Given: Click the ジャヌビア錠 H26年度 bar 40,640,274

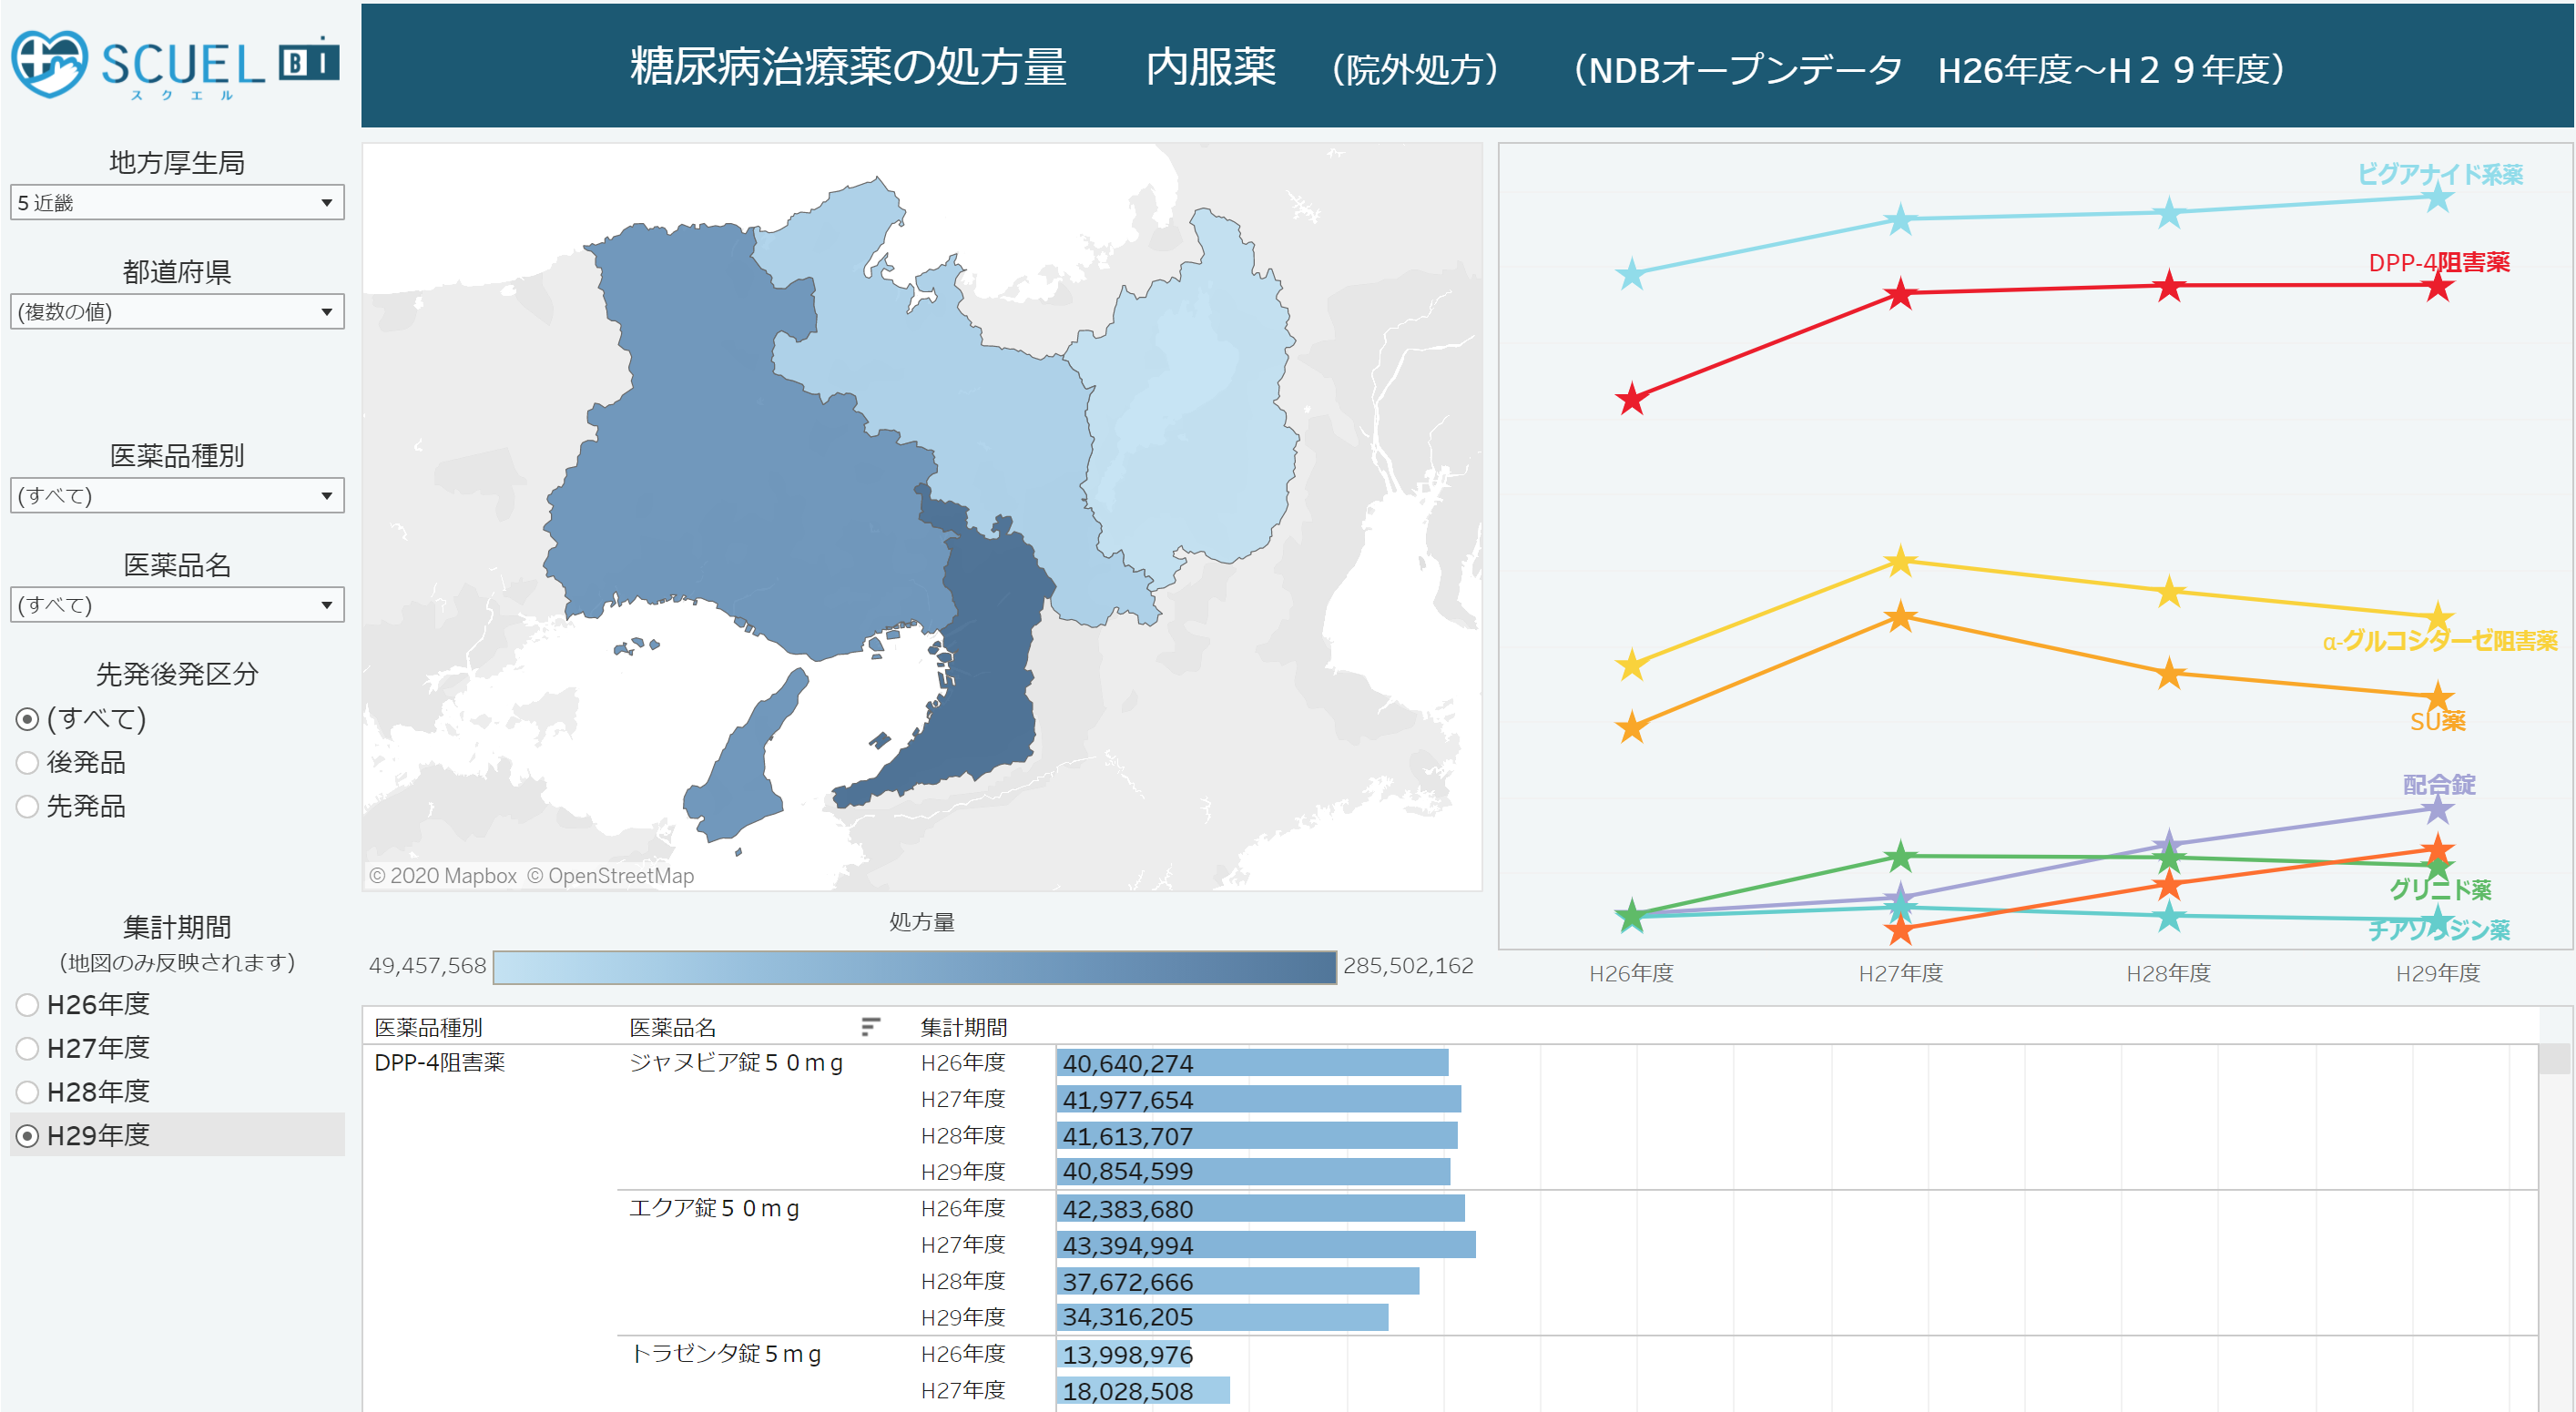Looking at the screenshot, I should click(x=1251, y=1062).
